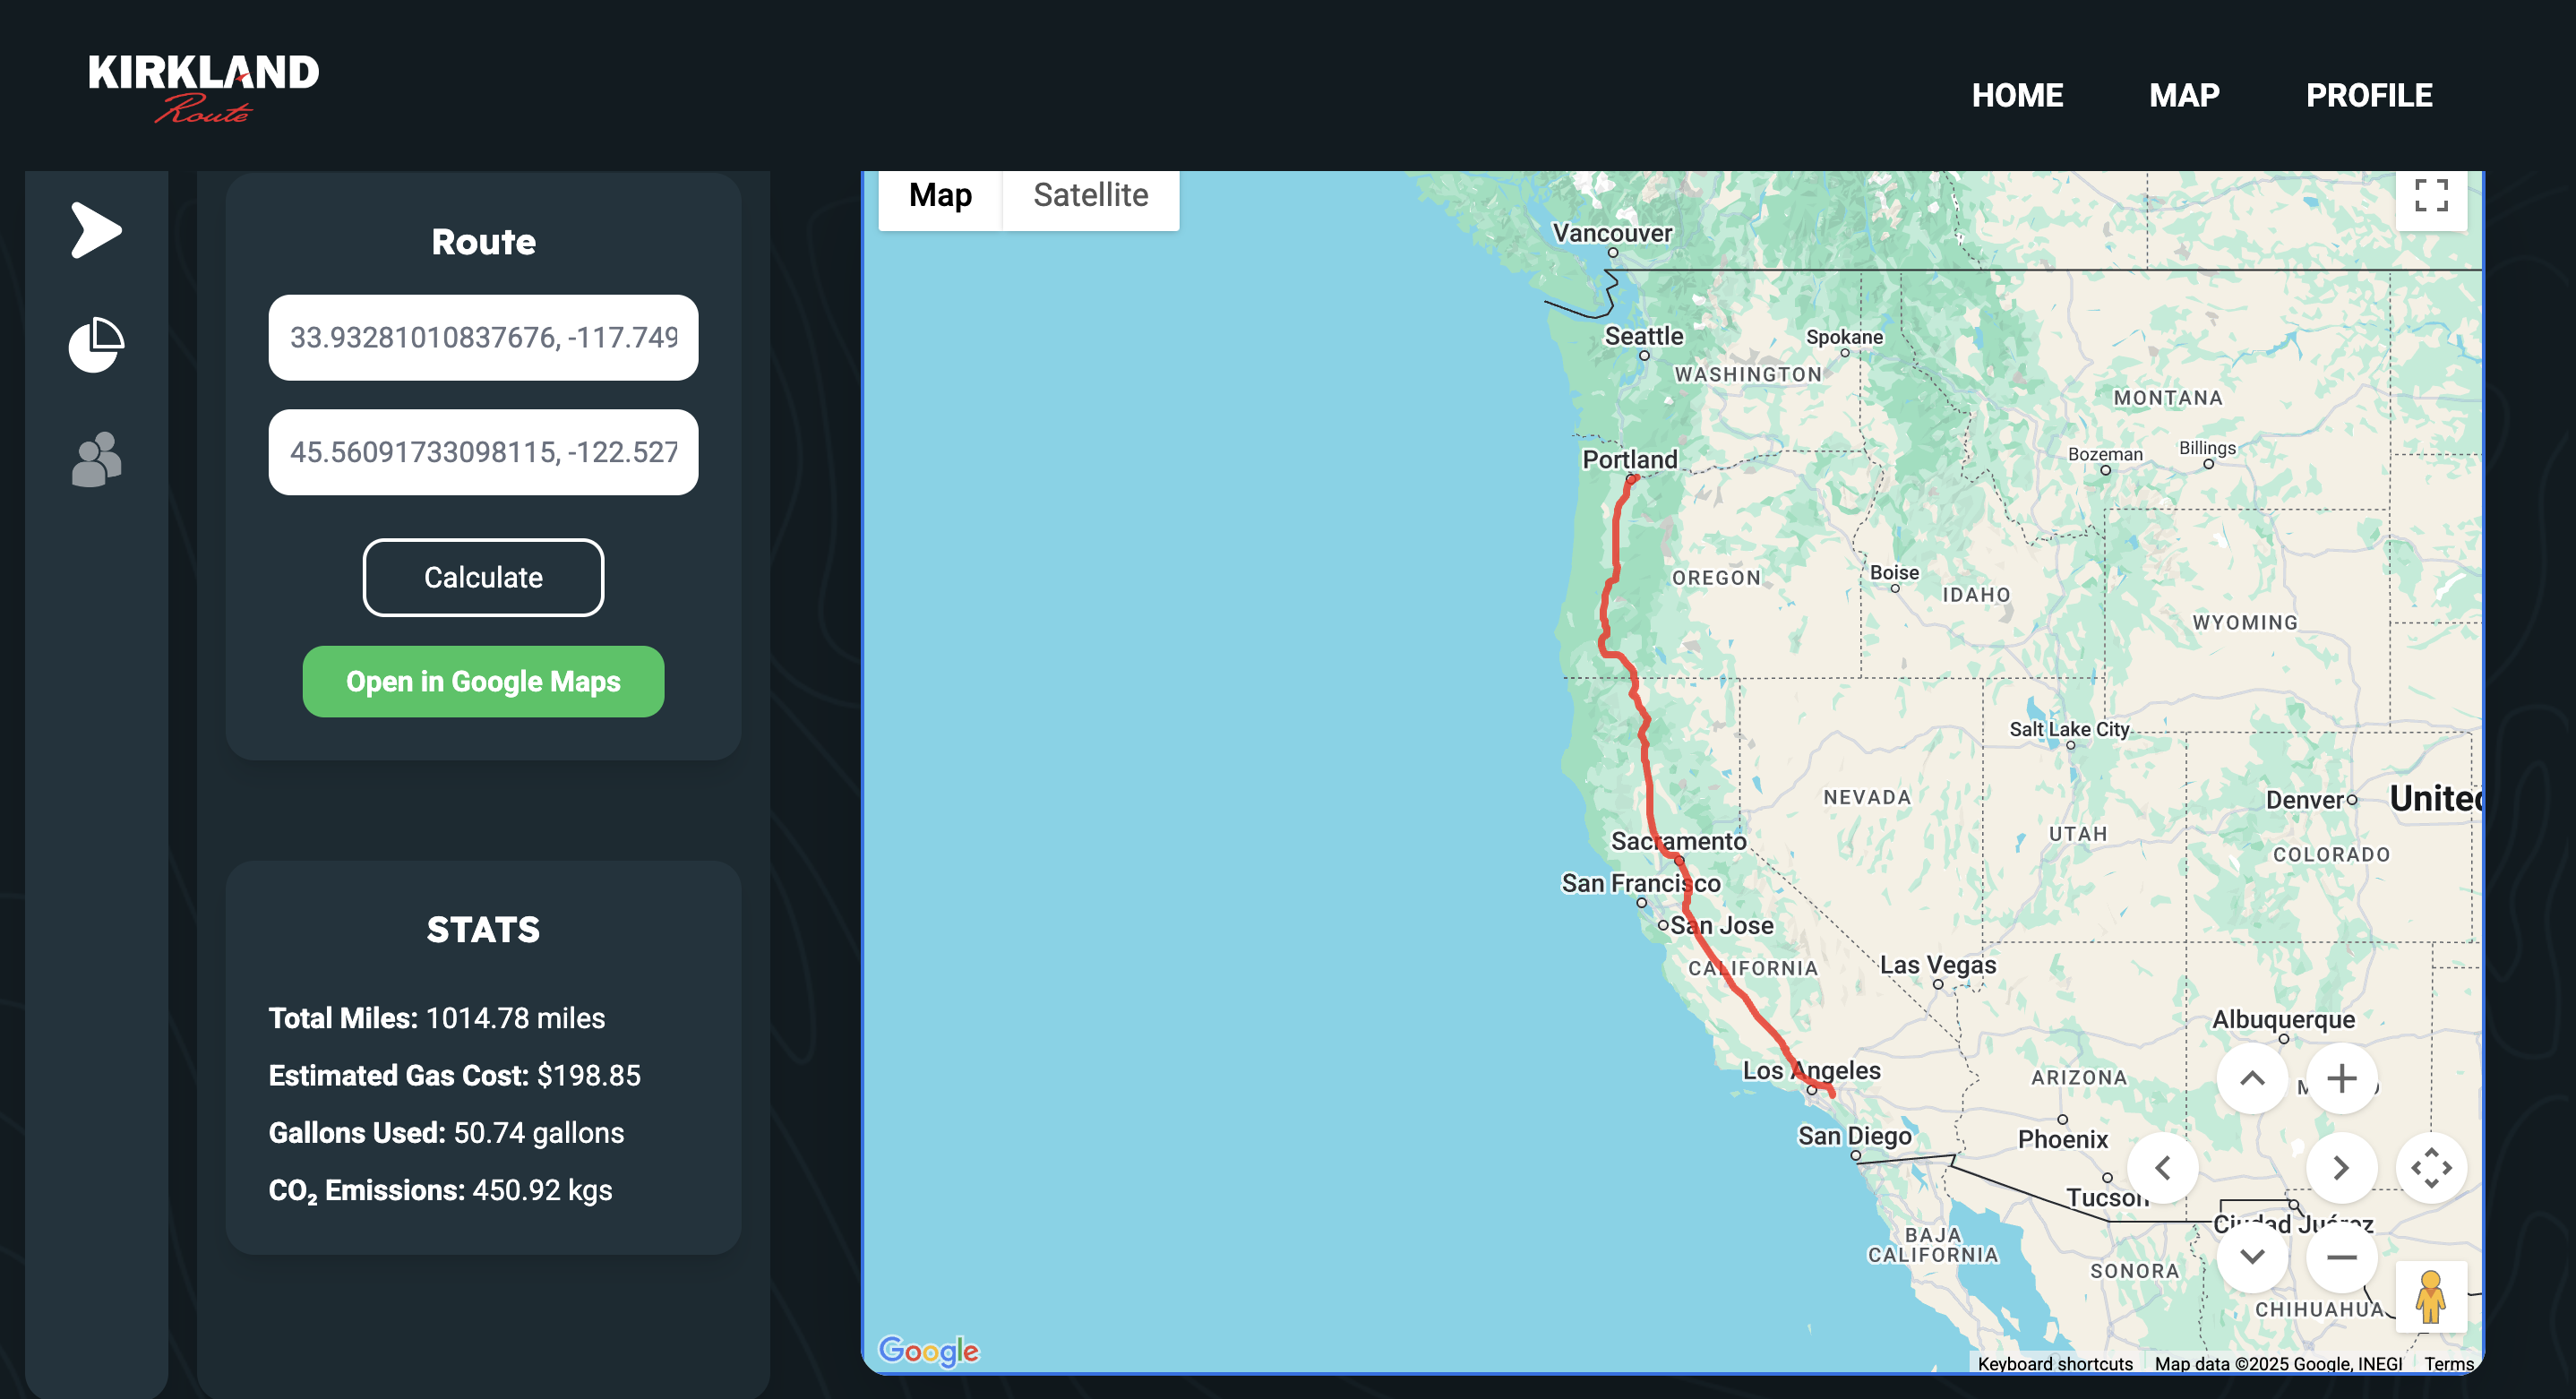The image size is (2576, 1399).
Task: Pan the map up with chevron
Action: 2251,1078
